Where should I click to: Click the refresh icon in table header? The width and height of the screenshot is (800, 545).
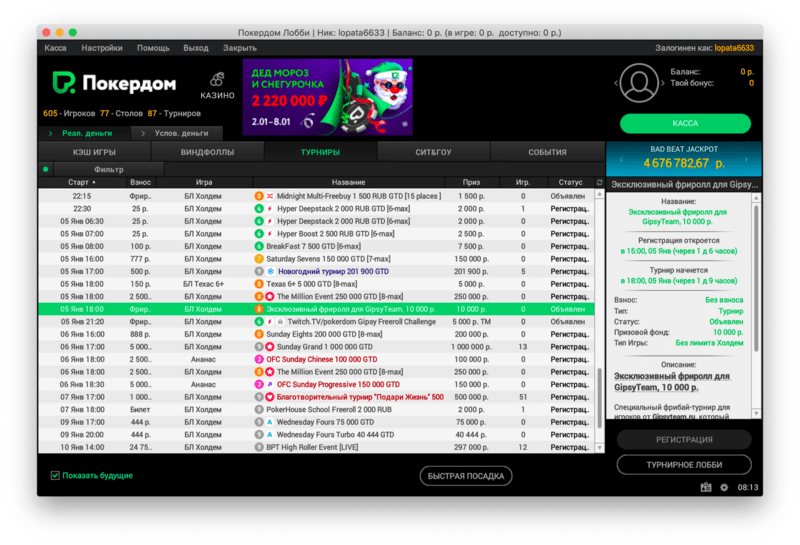tap(600, 183)
